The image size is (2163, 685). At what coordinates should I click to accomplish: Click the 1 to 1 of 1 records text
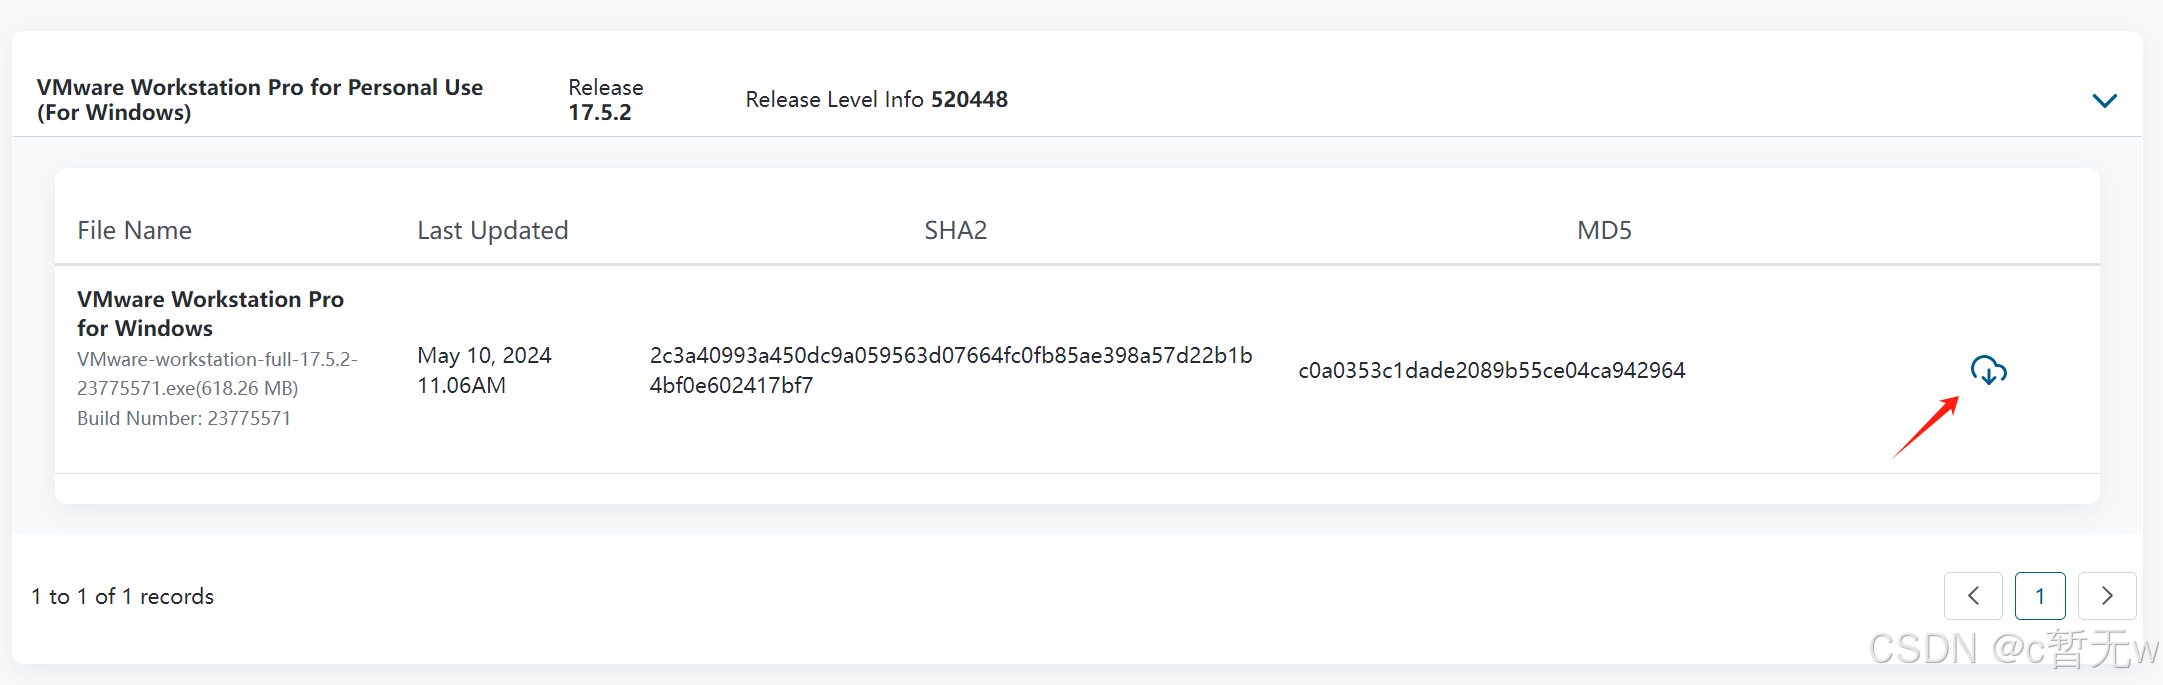click(x=122, y=597)
